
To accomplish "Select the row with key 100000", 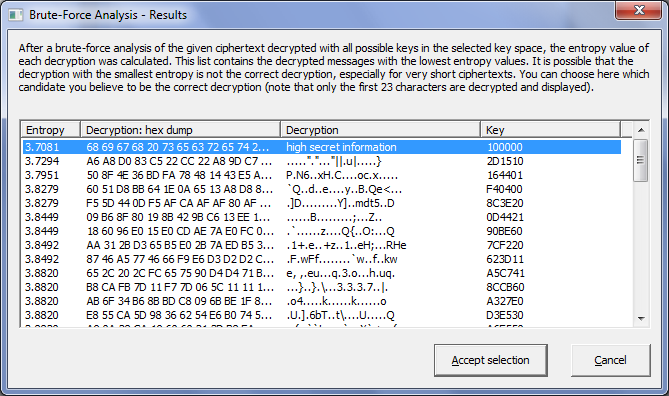I will 322,147.
